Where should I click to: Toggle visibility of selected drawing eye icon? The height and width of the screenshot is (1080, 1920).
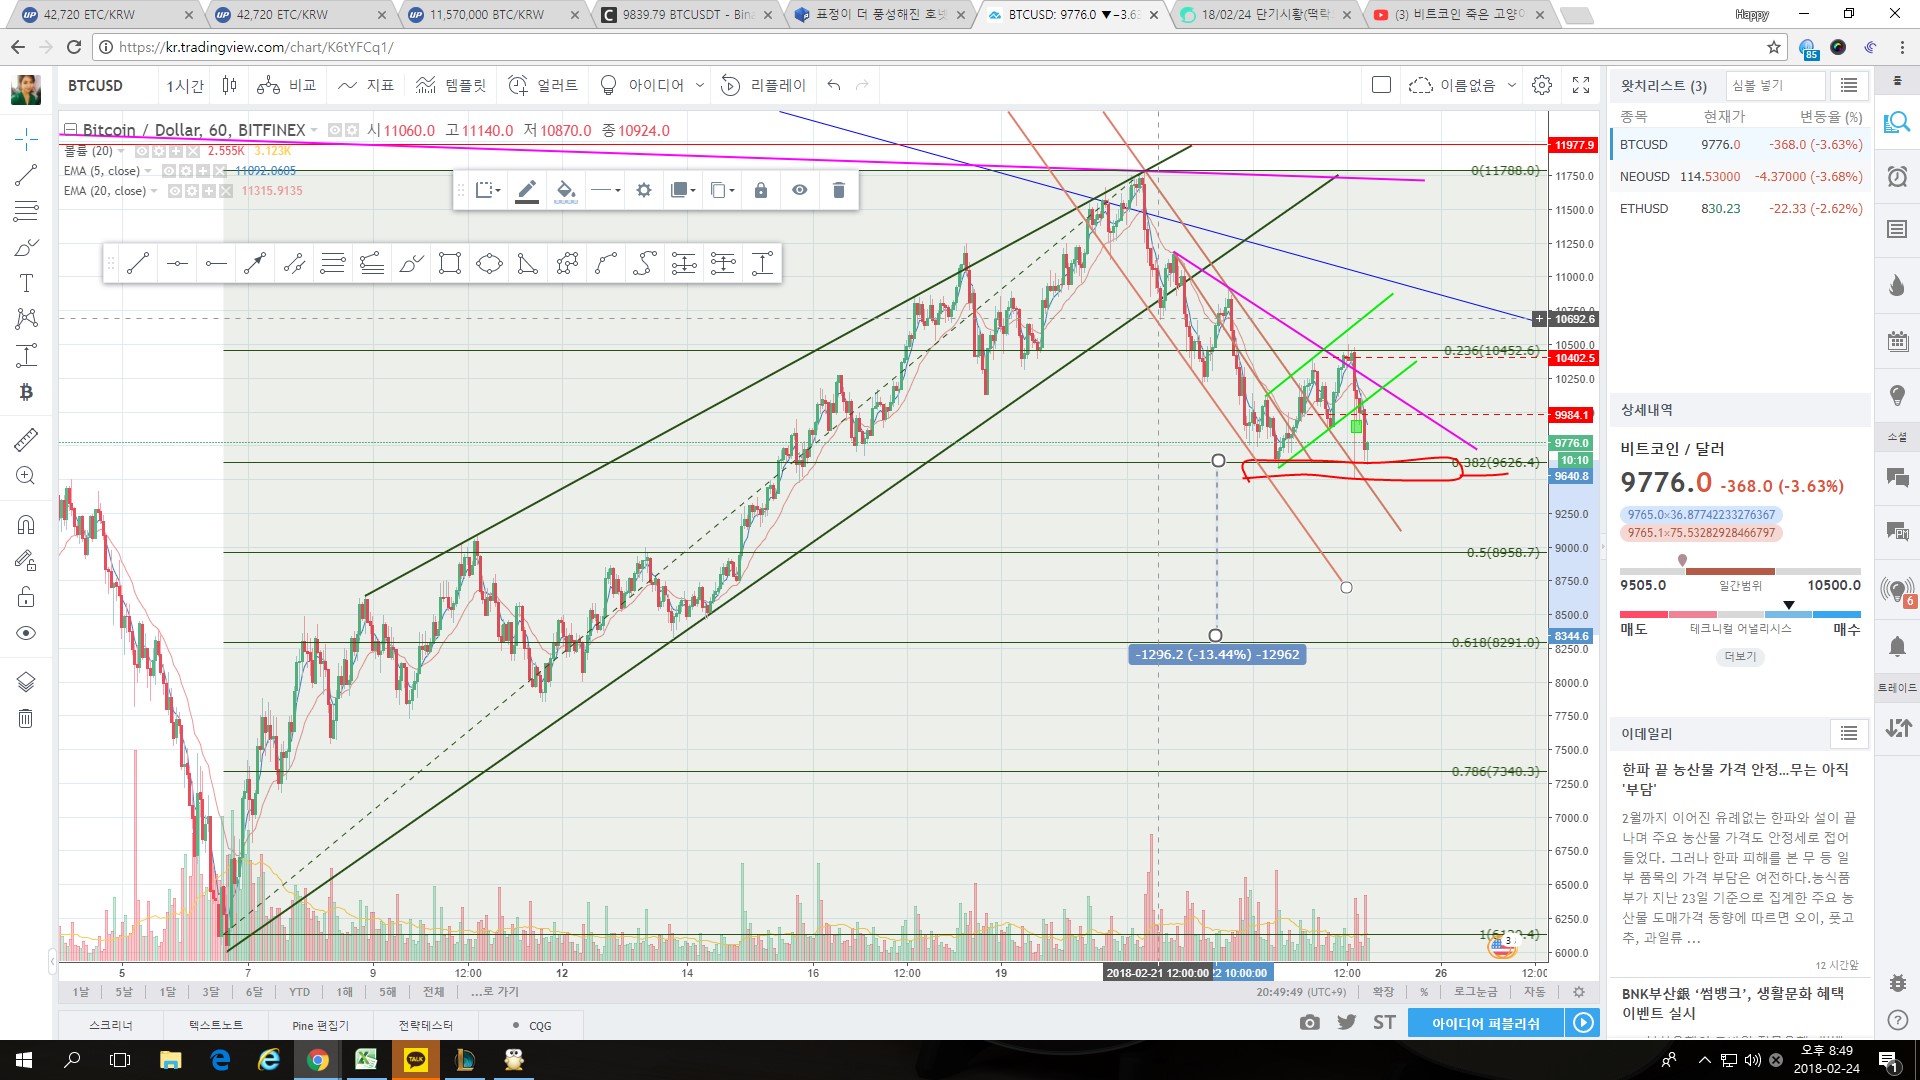pyautogui.click(x=800, y=190)
